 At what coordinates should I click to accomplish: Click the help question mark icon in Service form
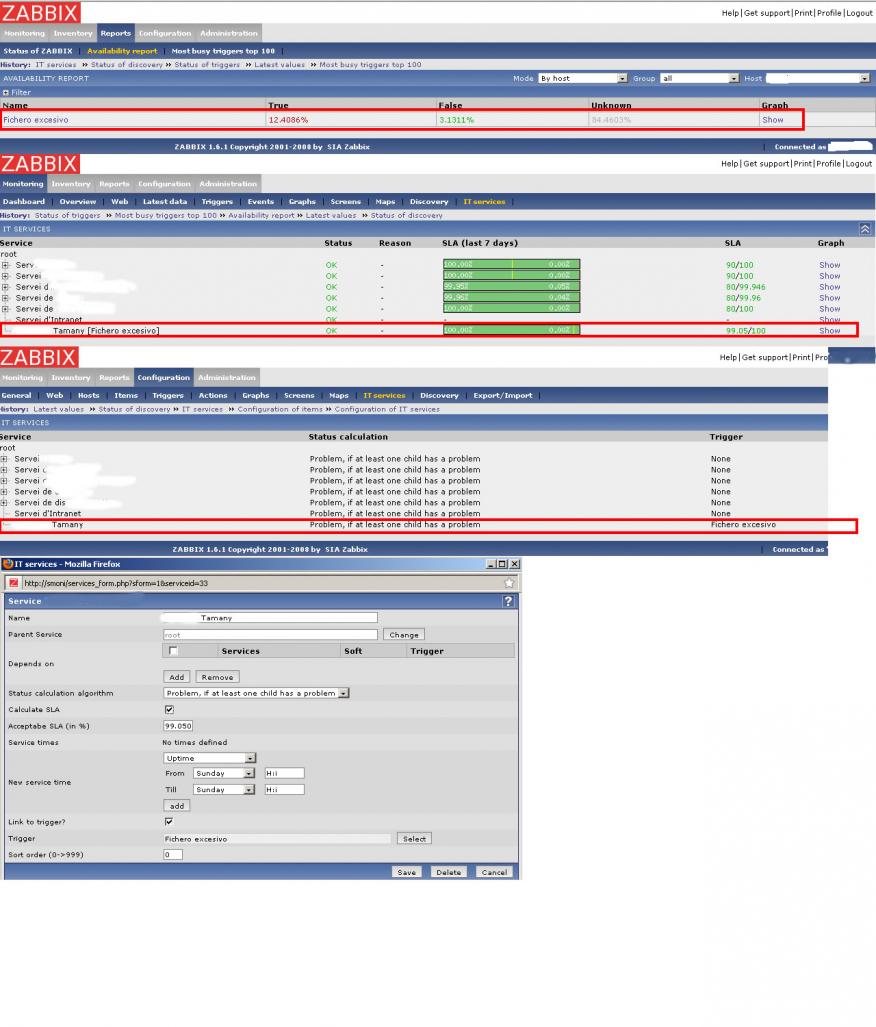pos(508,601)
